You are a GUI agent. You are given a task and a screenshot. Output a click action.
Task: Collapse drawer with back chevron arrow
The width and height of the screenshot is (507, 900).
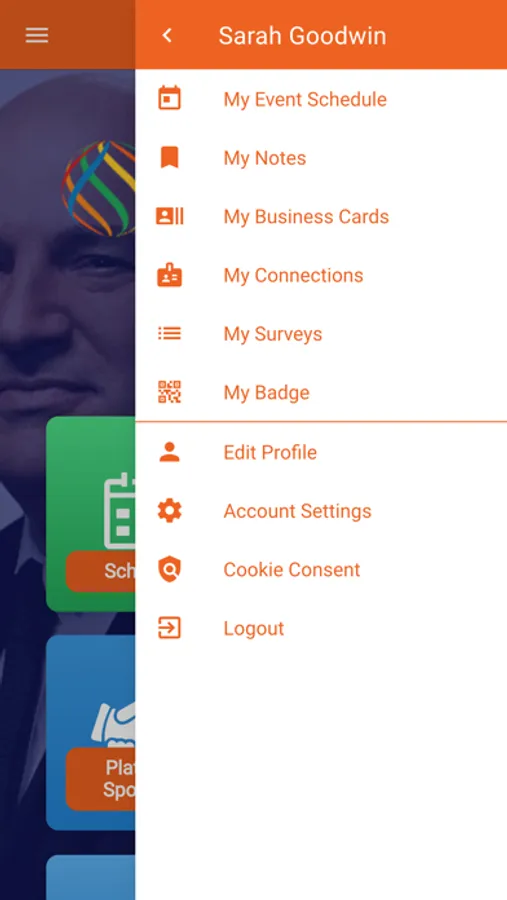(167, 36)
